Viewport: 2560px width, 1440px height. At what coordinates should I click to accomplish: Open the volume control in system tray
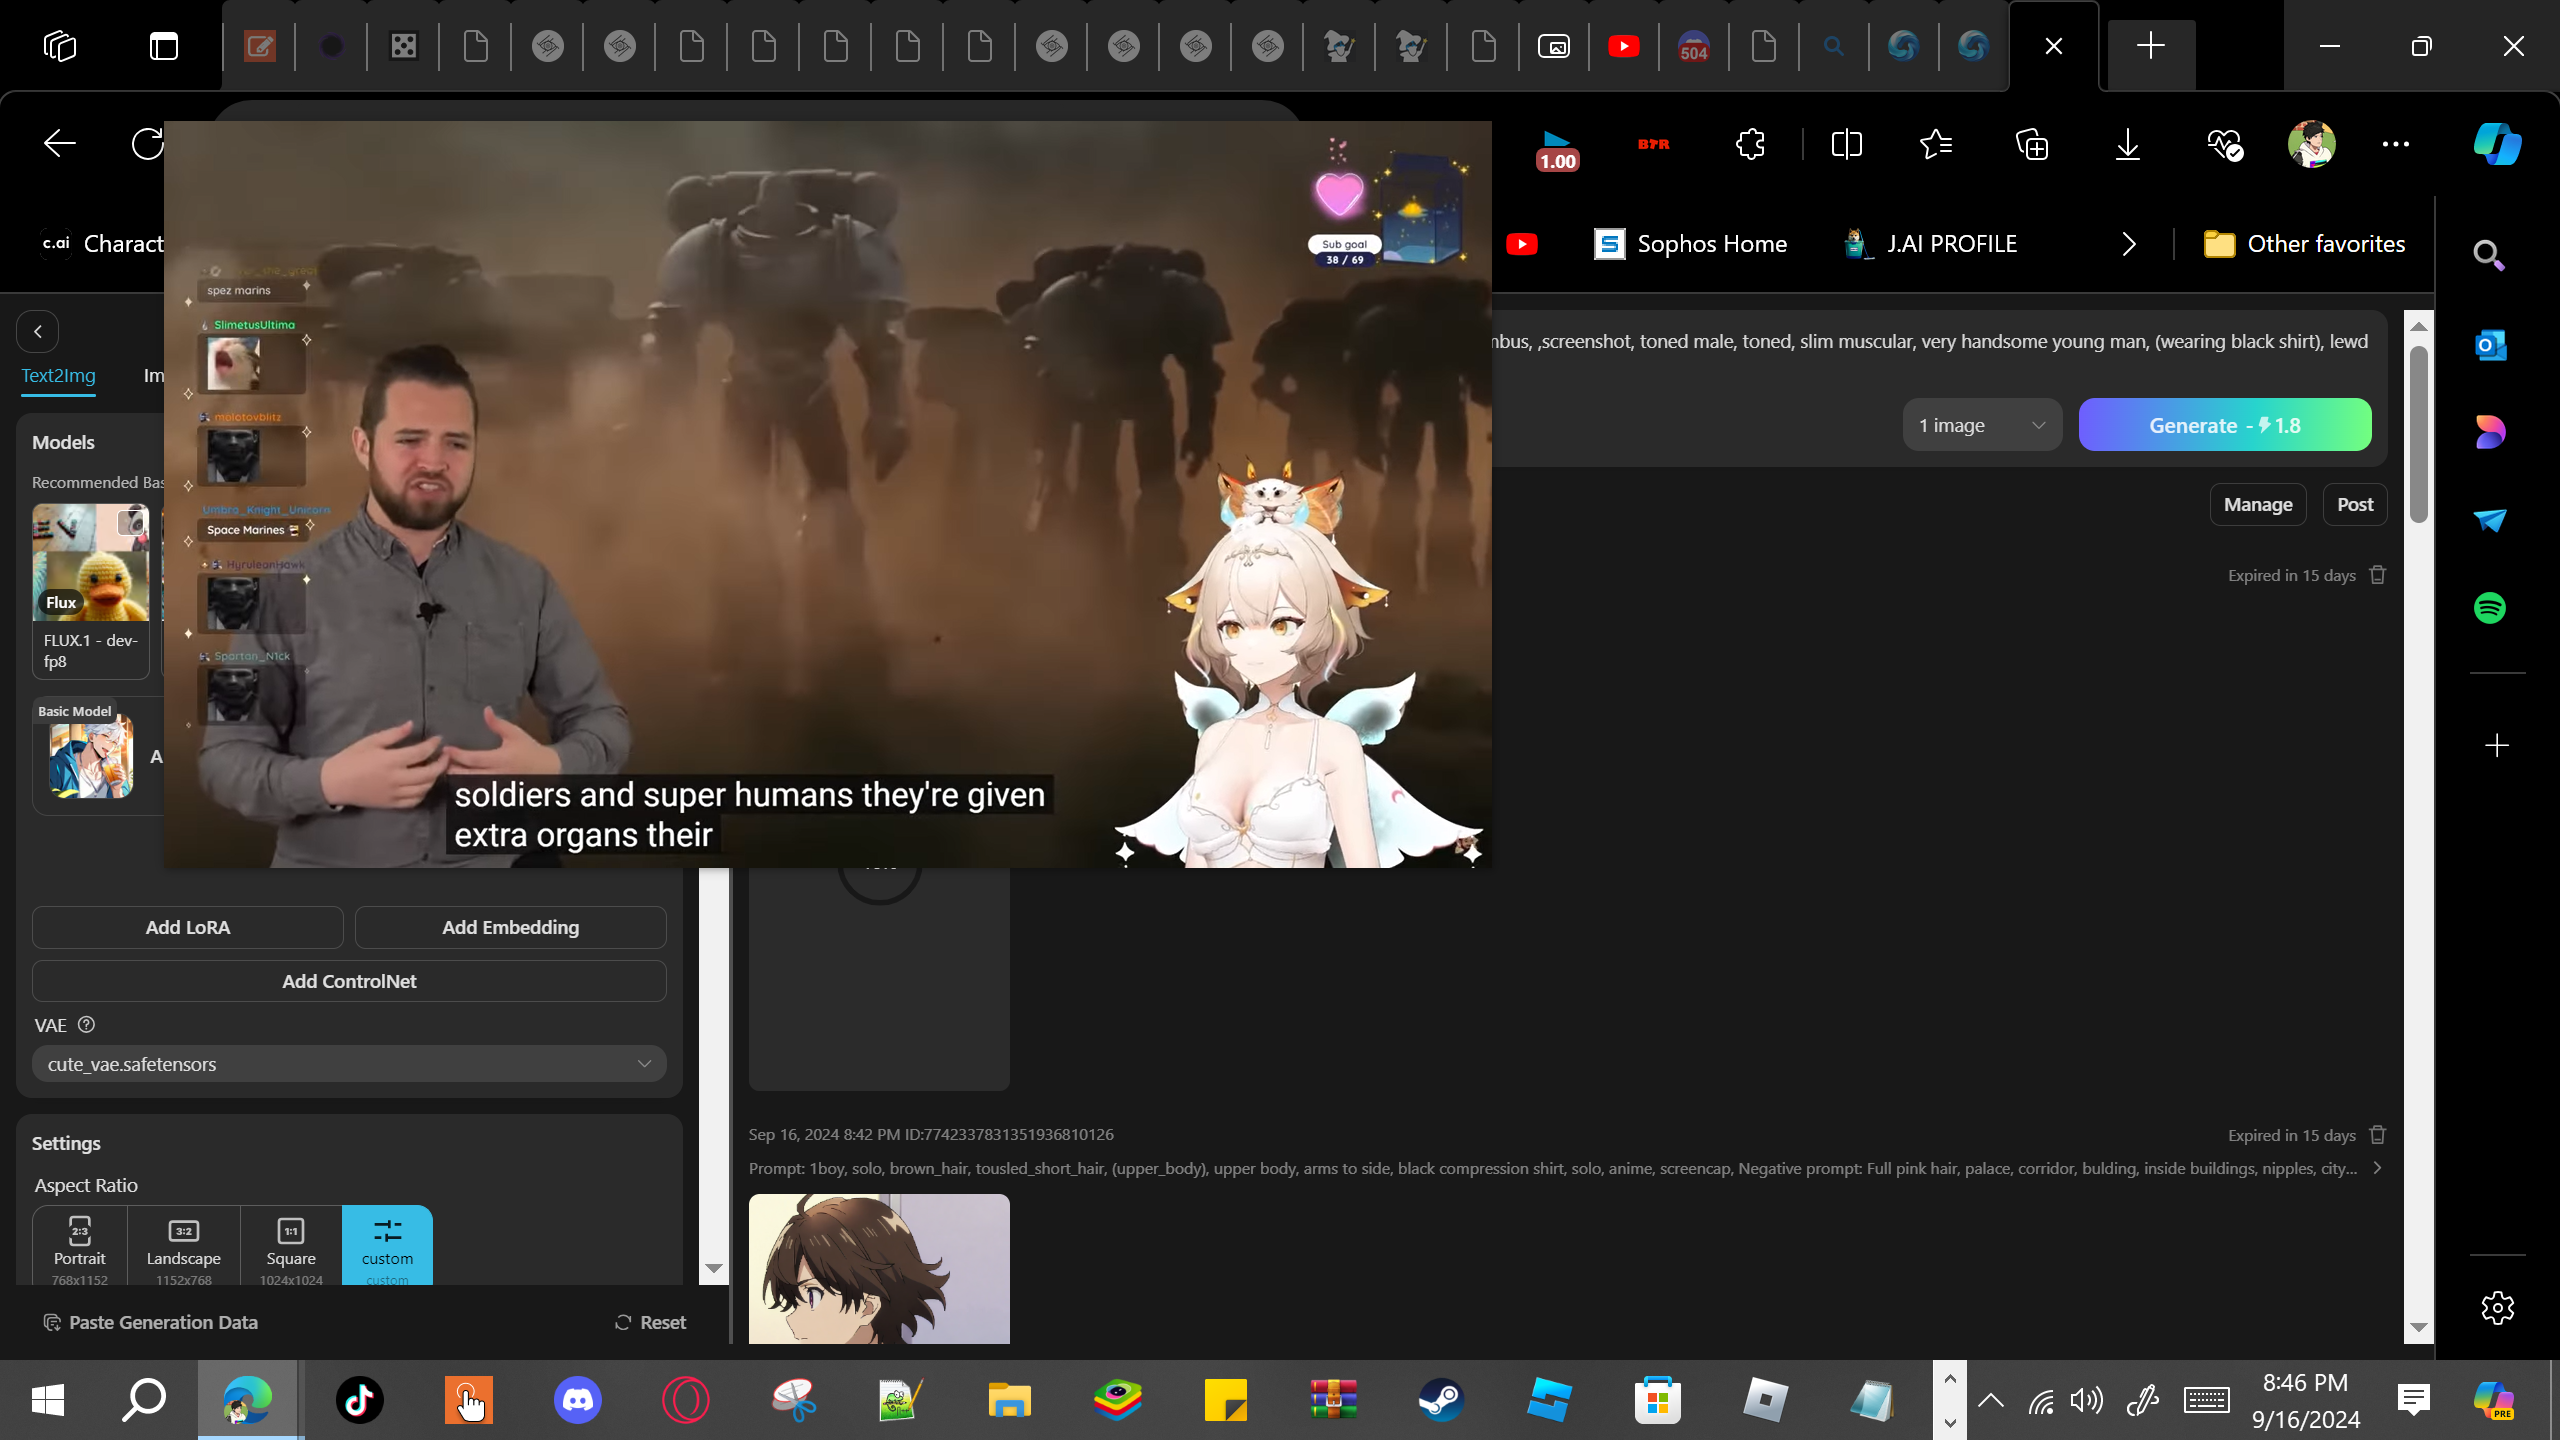[2087, 1400]
